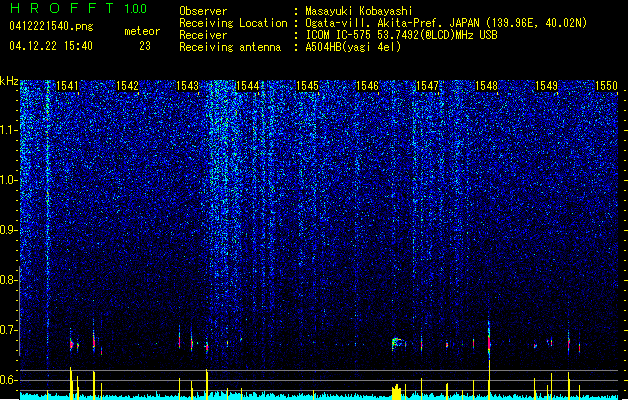Click the 1541 time marker
Screen dimensions: 629x400
point(67,86)
